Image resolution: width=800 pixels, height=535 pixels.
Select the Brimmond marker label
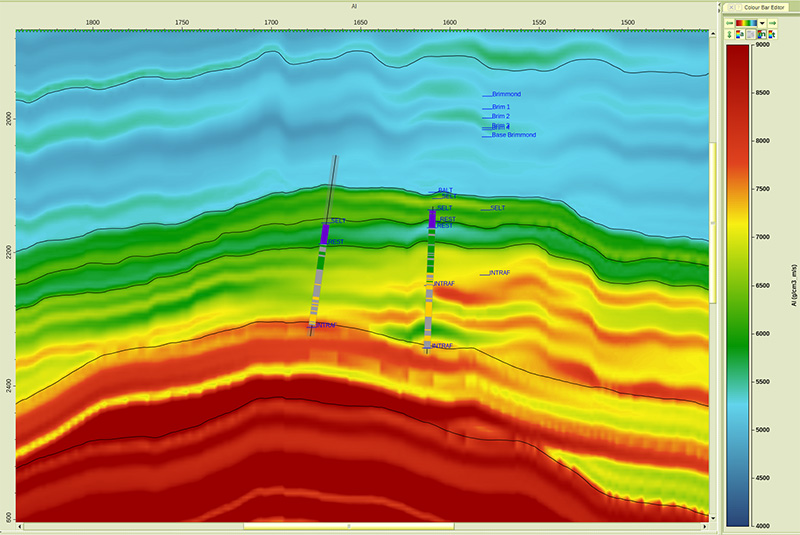[x=506, y=95]
